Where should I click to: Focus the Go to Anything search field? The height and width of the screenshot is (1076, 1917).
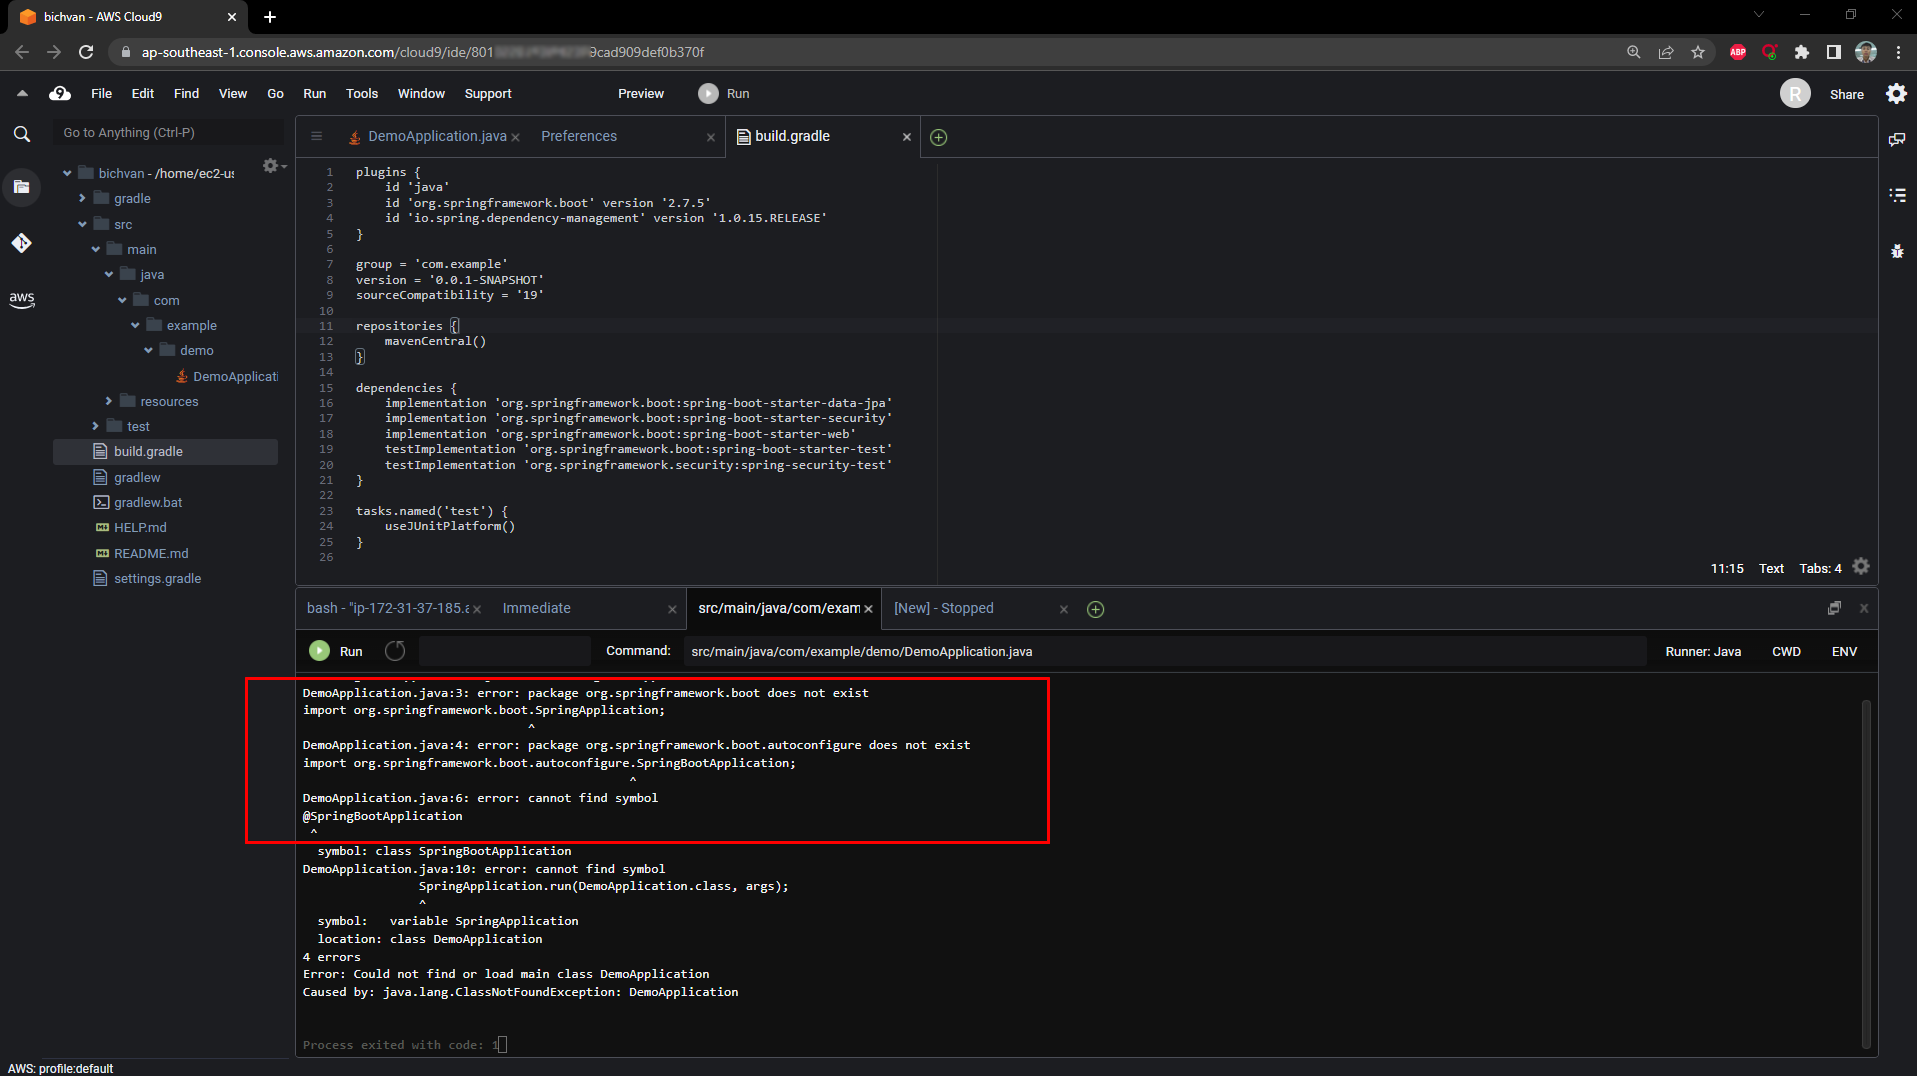tap(169, 132)
